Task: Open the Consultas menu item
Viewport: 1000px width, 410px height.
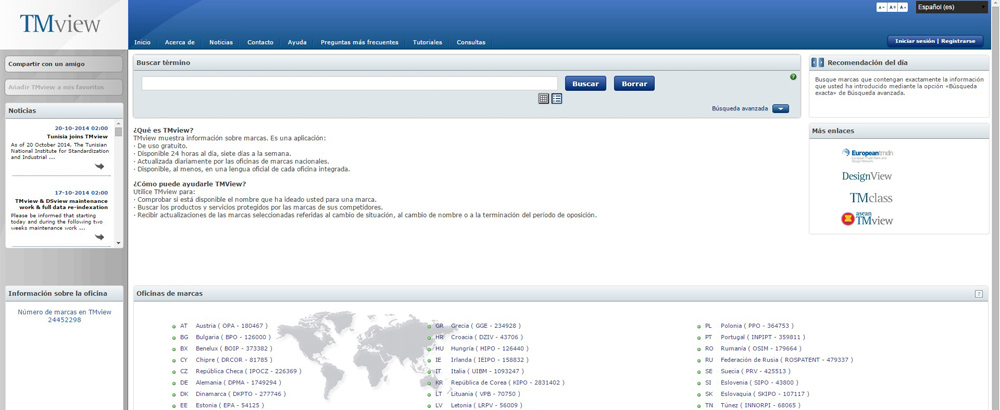Action: click(x=471, y=42)
